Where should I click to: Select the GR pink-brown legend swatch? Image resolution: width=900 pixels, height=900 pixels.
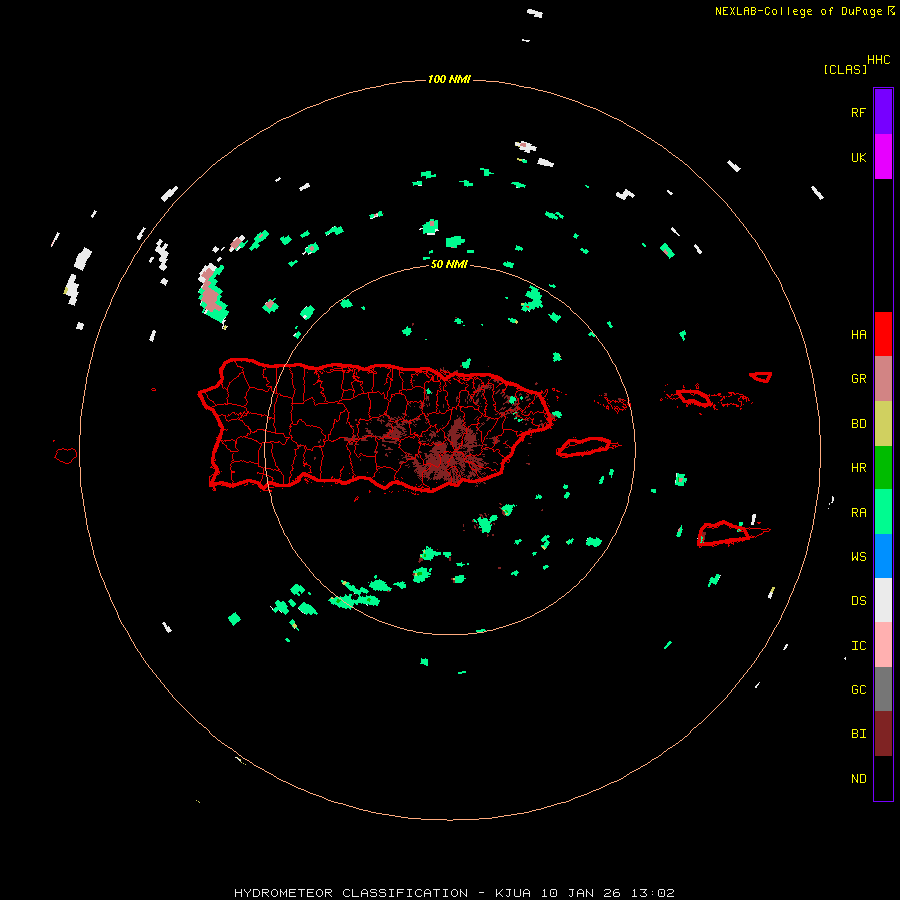[883, 378]
